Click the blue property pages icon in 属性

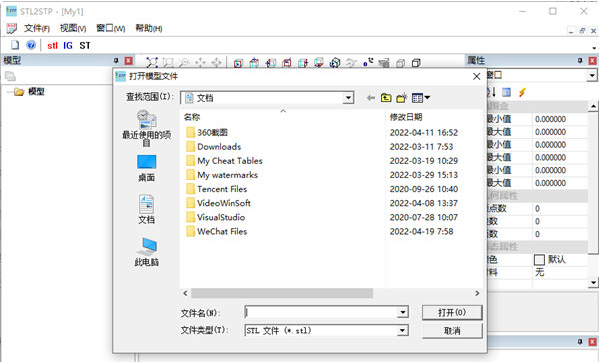point(507,92)
